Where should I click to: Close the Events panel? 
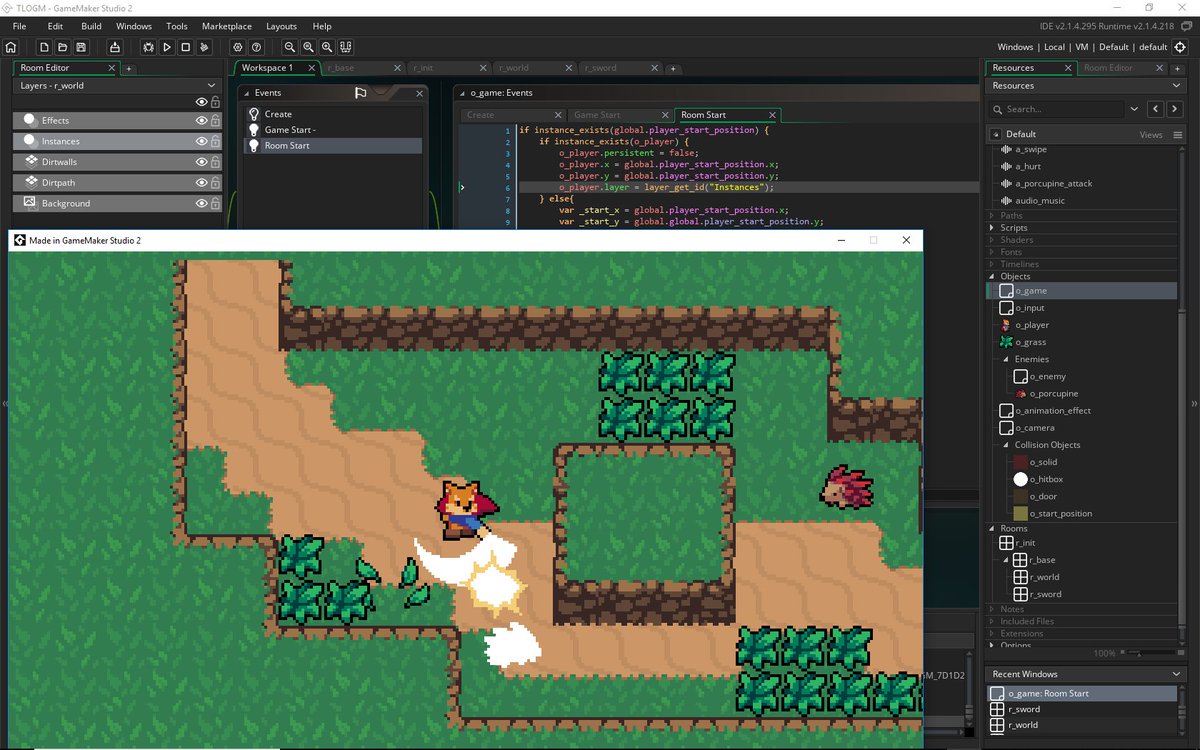419,93
